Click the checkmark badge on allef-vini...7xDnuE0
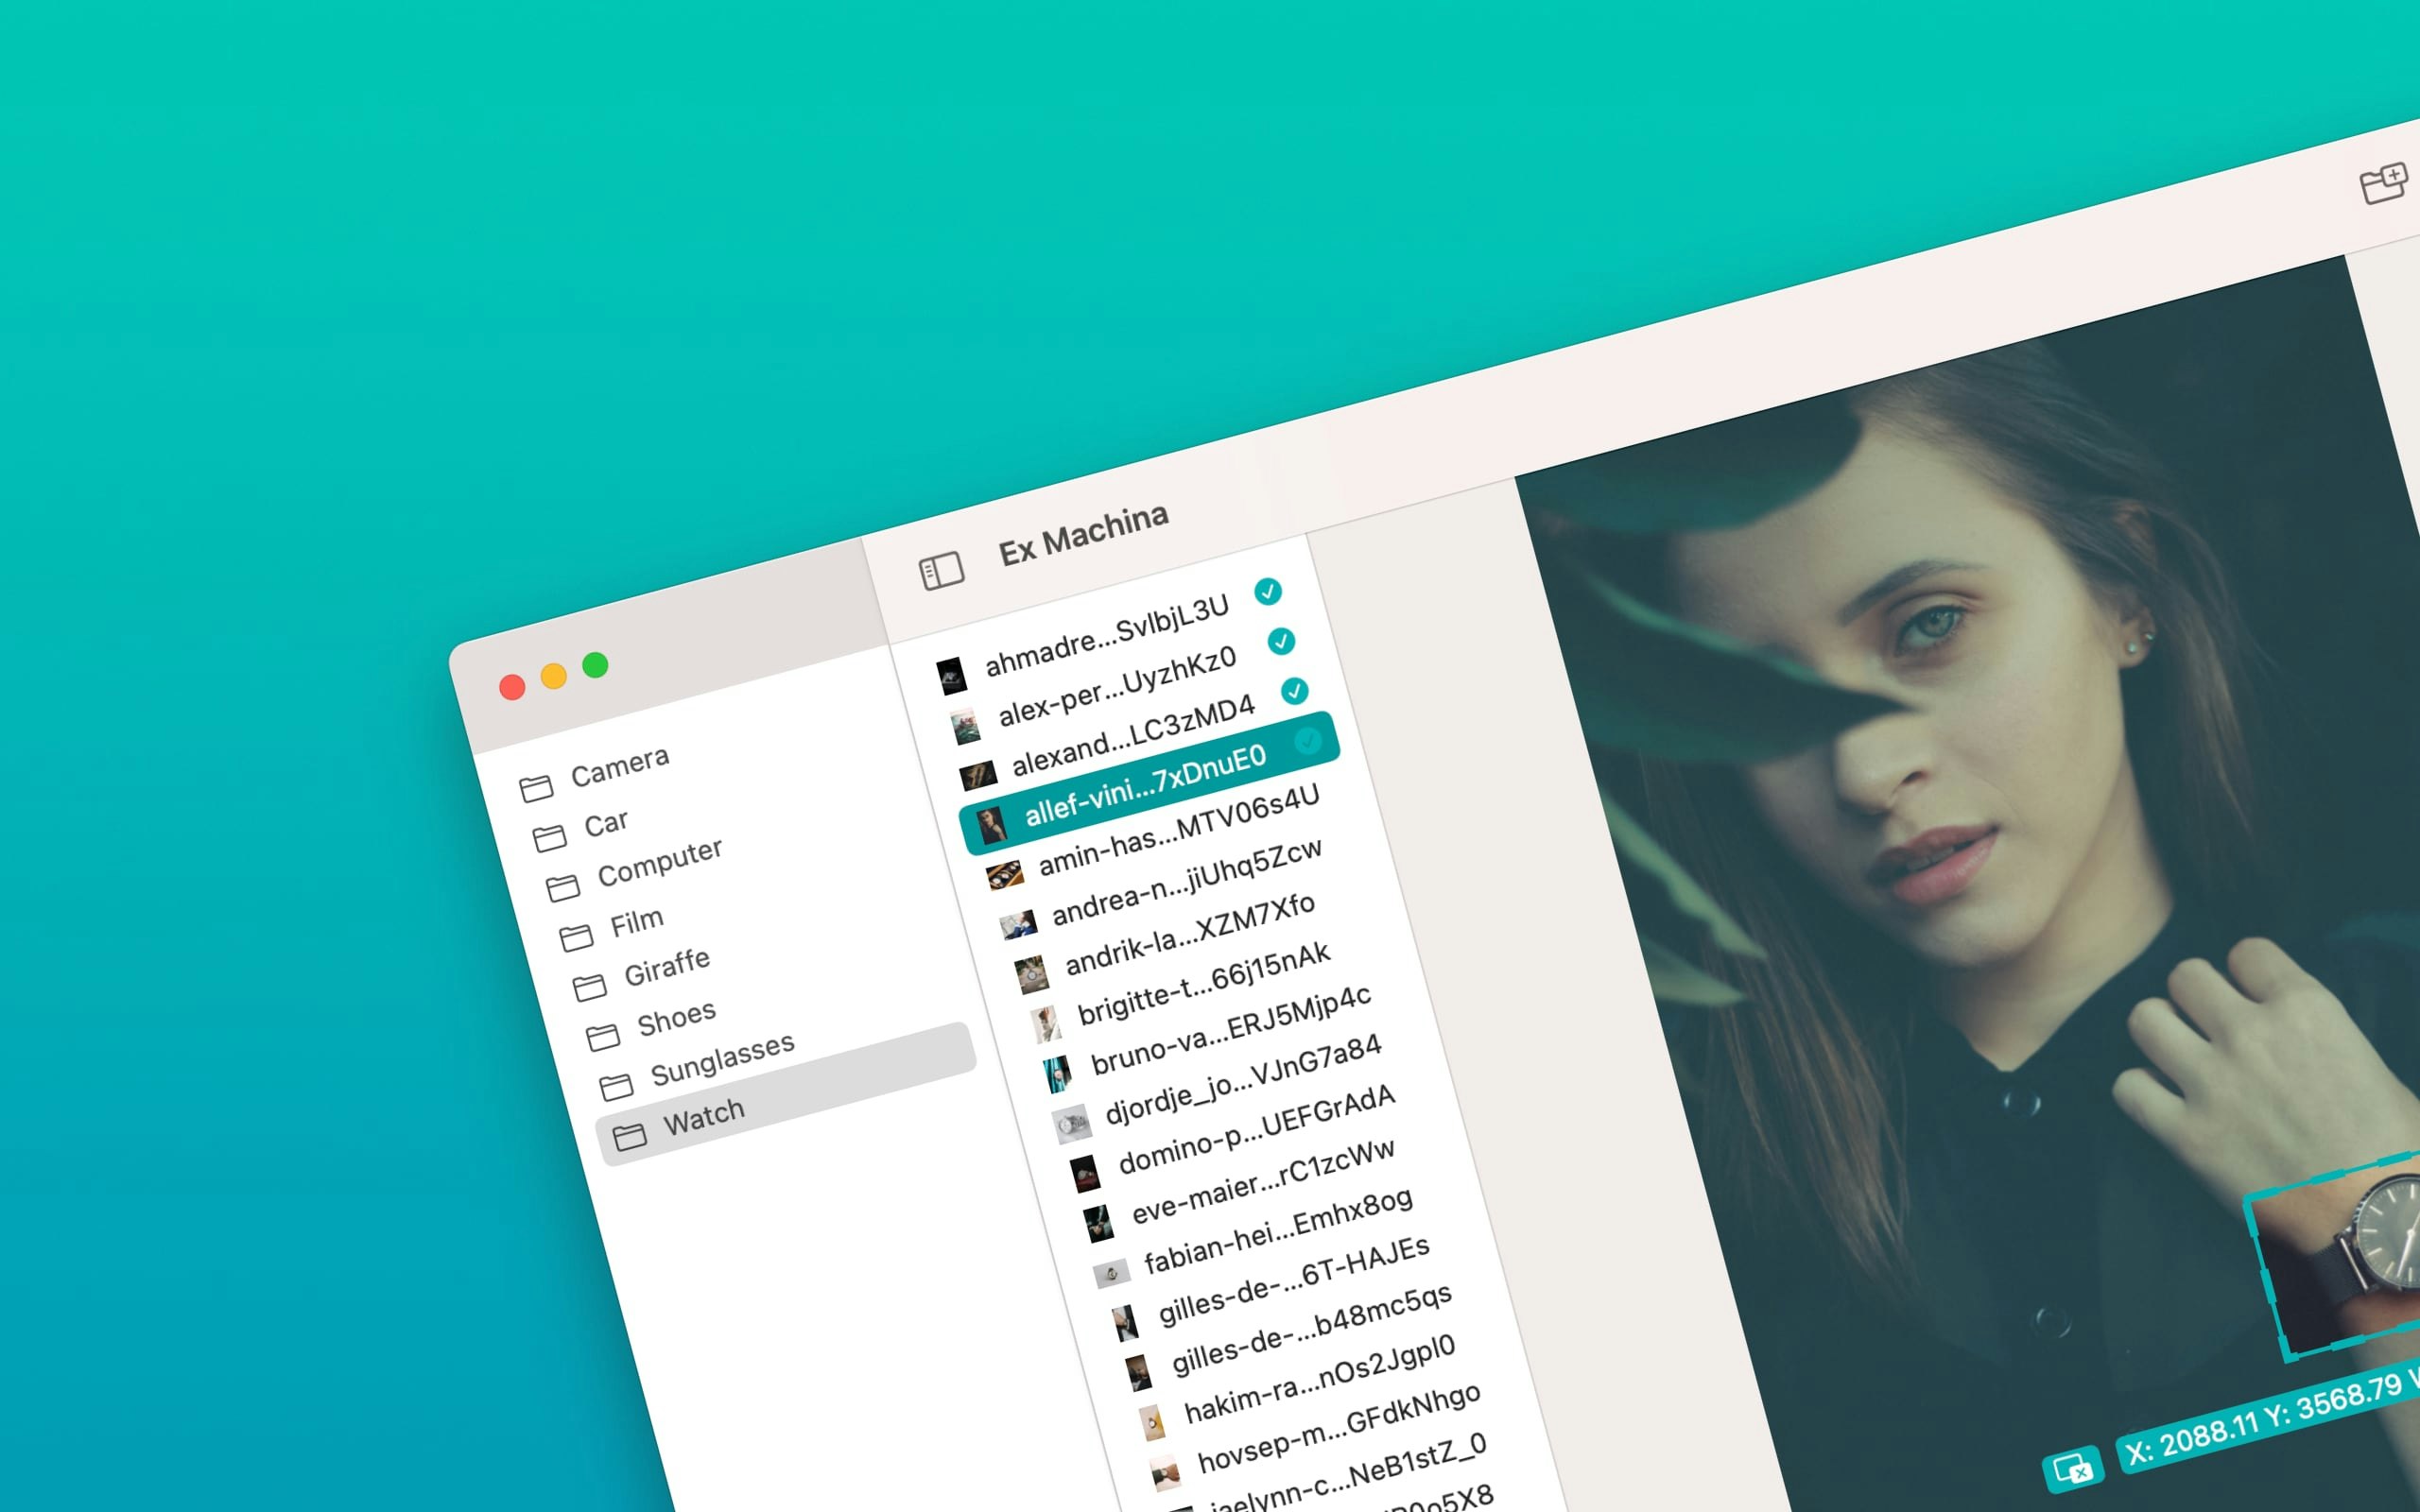The width and height of the screenshot is (2420, 1512). [x=1307, y=741]
